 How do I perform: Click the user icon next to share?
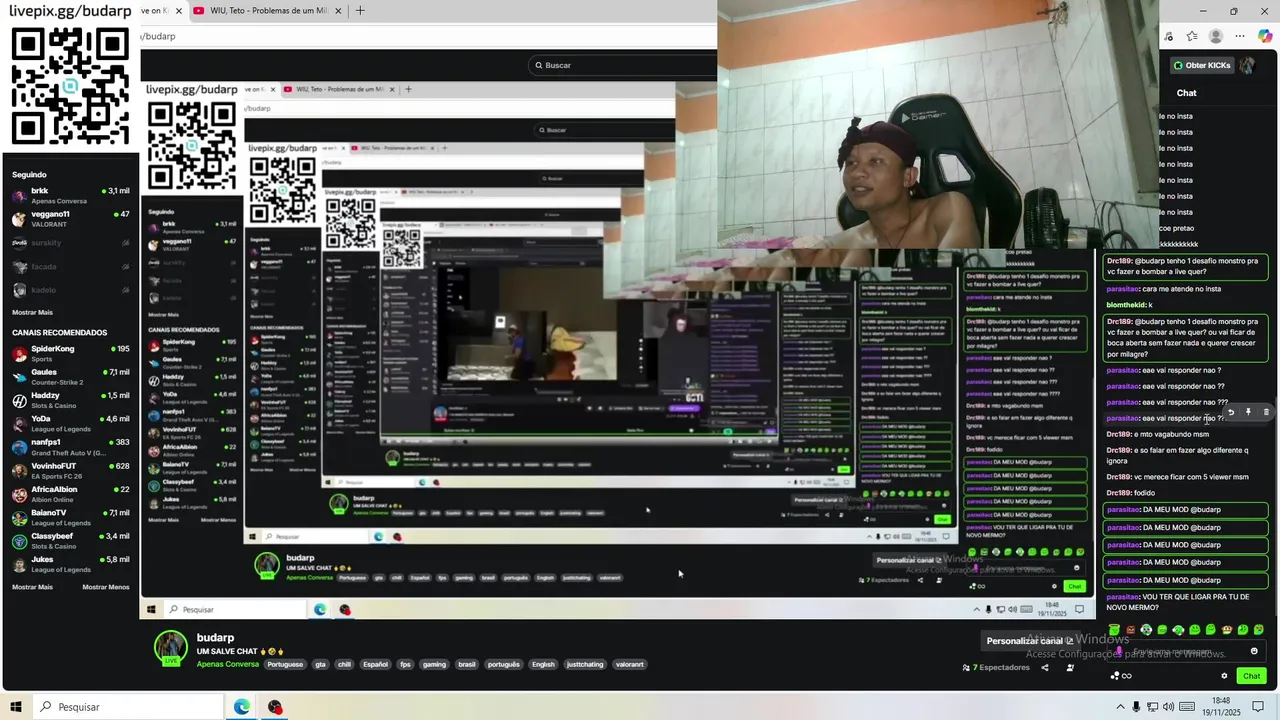click(1070, 668)
